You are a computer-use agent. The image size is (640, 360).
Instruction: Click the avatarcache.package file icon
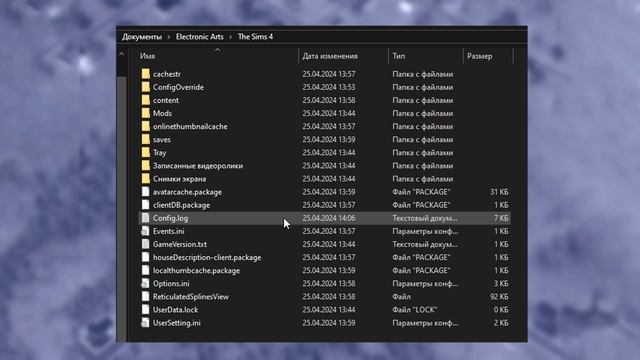pyautogui.click(x=145, y=192)
